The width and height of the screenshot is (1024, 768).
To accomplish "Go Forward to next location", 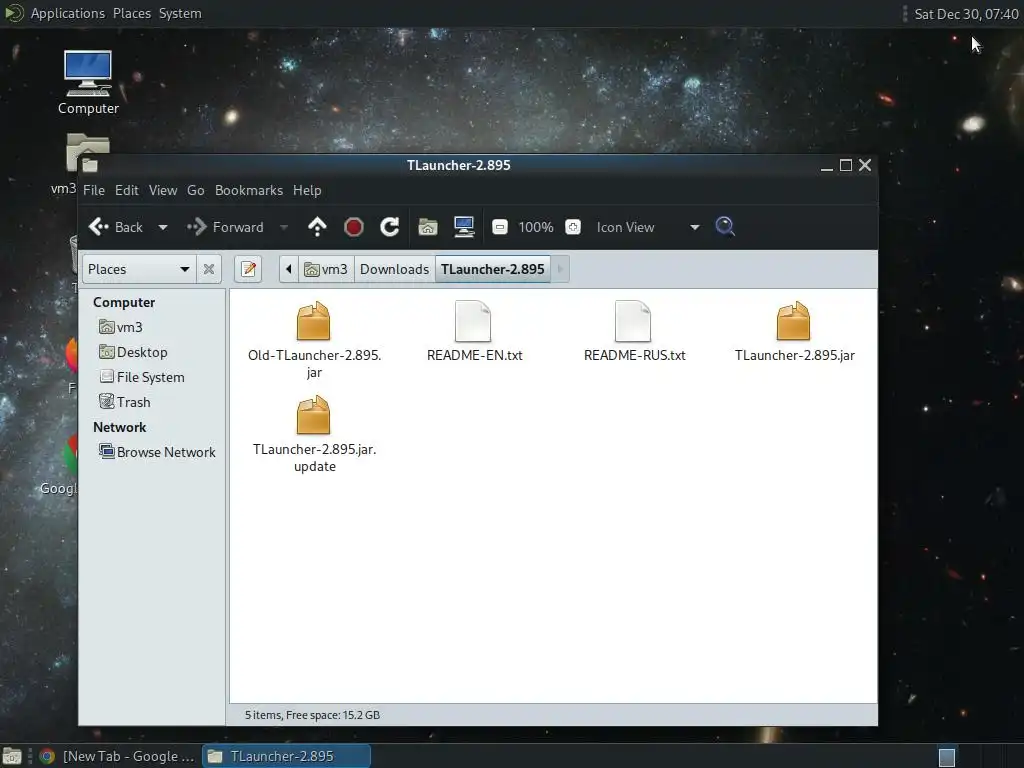I will click(226, 227).
